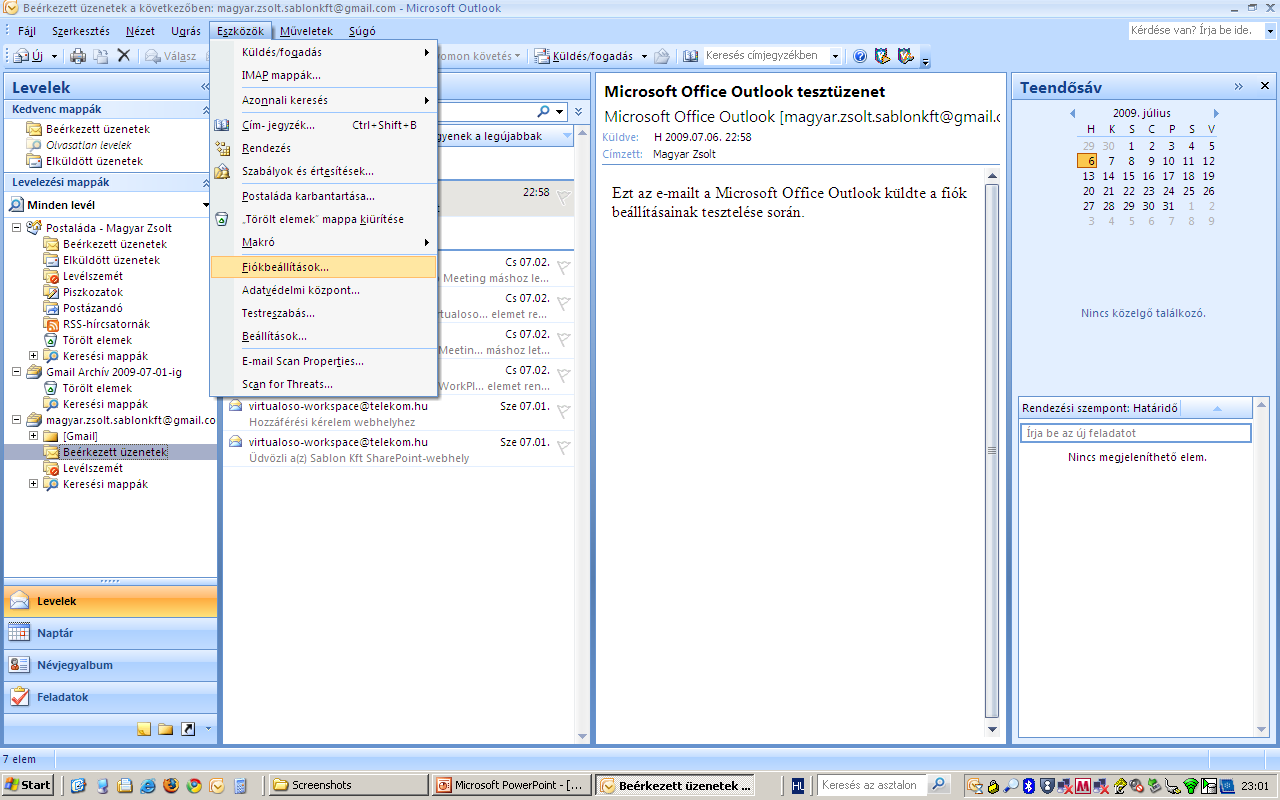The image size is (1280, 800).
Task: Open the Szerkesztés menu
Action: [x=81, y=31]
